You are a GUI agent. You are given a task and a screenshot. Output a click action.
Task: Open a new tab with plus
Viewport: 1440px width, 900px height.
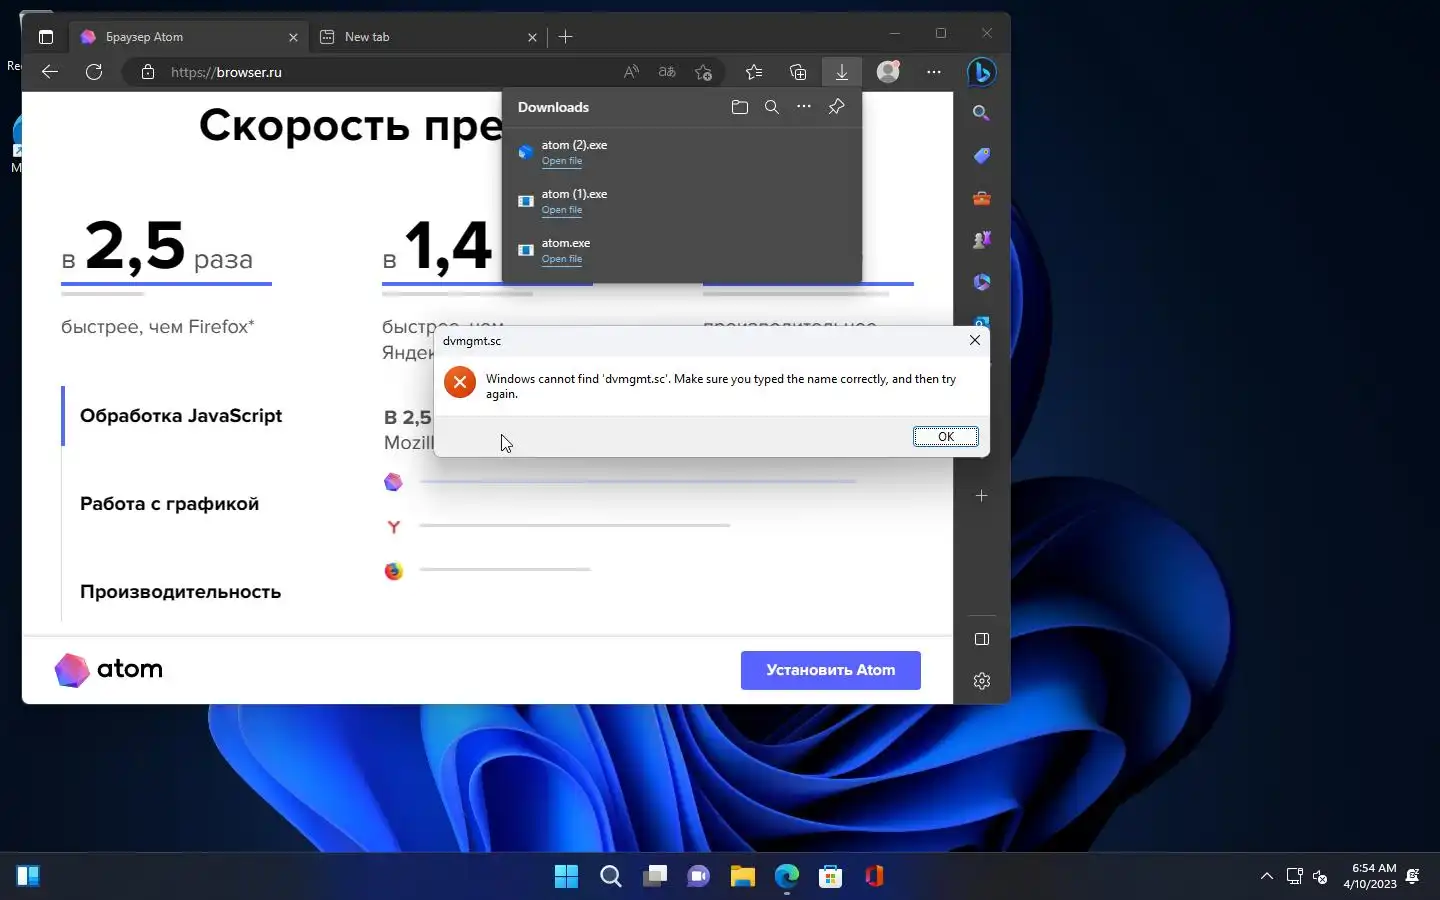(566, 37)
